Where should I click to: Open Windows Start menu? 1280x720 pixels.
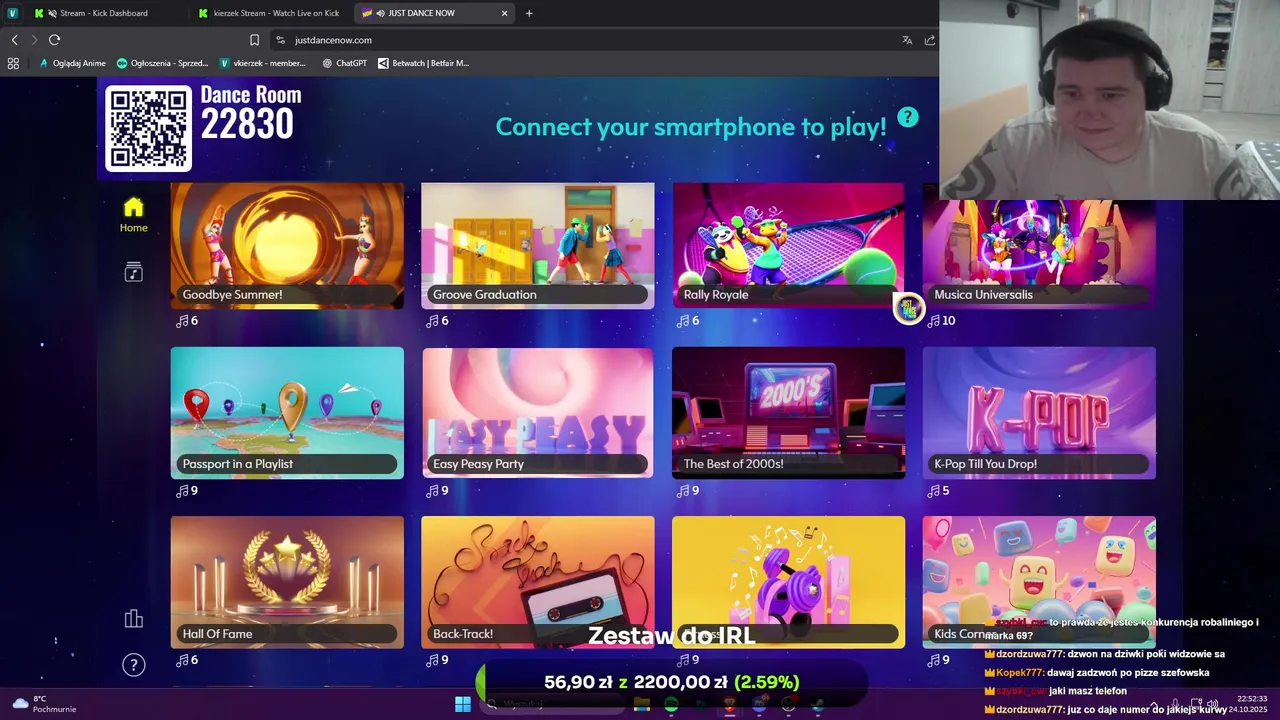(462, 704)
